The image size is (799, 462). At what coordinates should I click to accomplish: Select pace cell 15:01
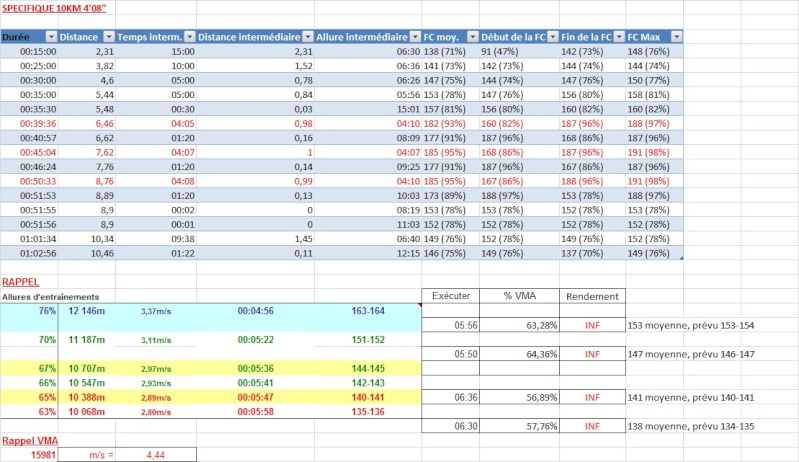(368, 109)
